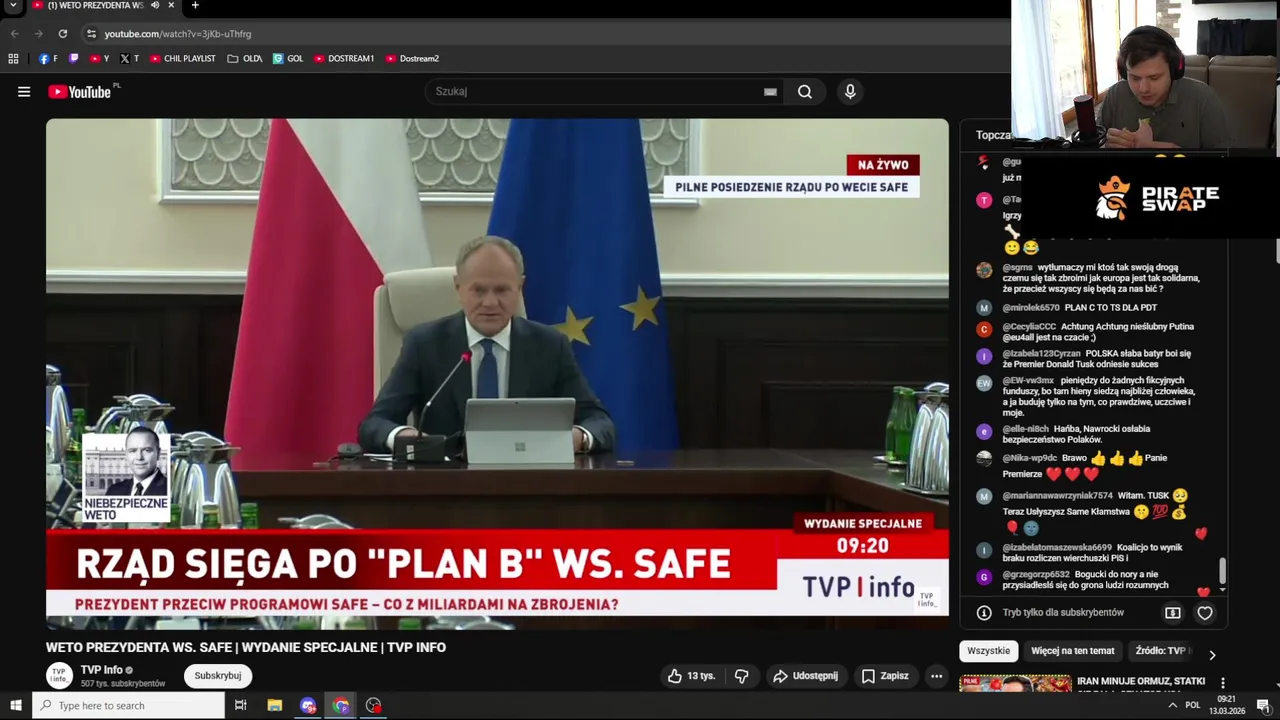The image size is (1280, 720).
Task: Open the X 'T' bookmark
Action: [129, 59]
